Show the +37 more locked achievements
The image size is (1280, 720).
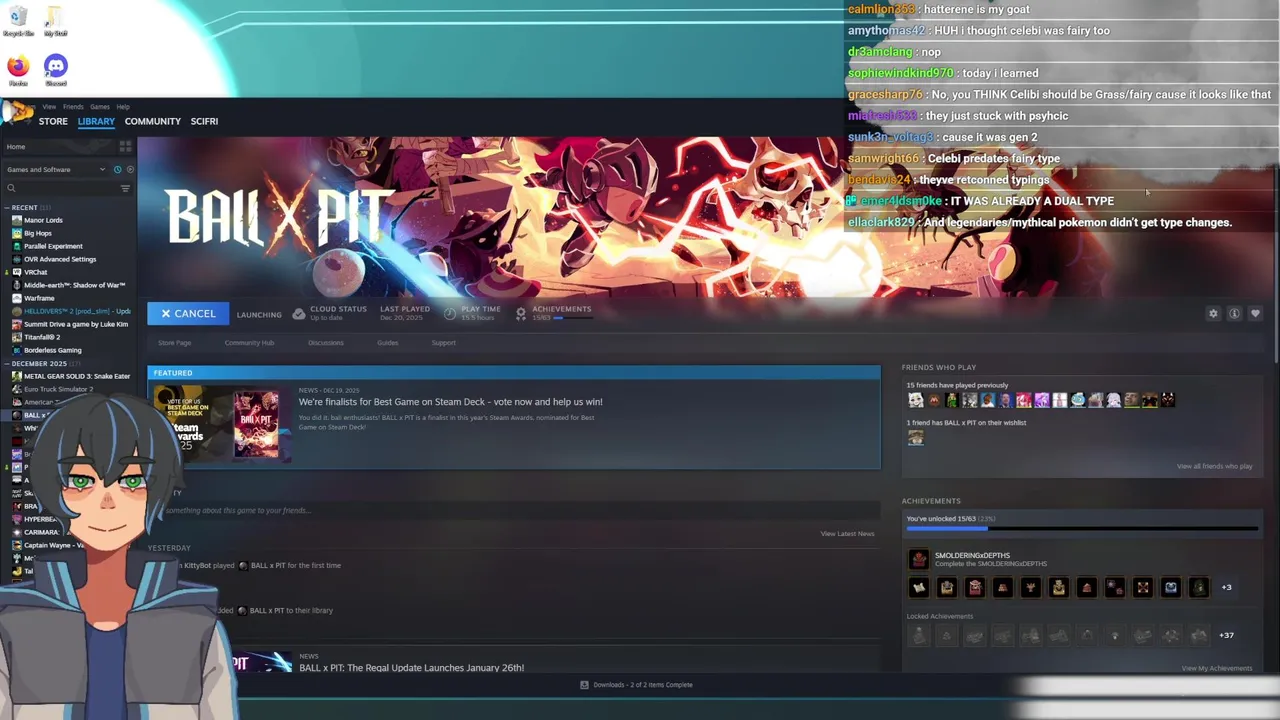[1226, 635]
